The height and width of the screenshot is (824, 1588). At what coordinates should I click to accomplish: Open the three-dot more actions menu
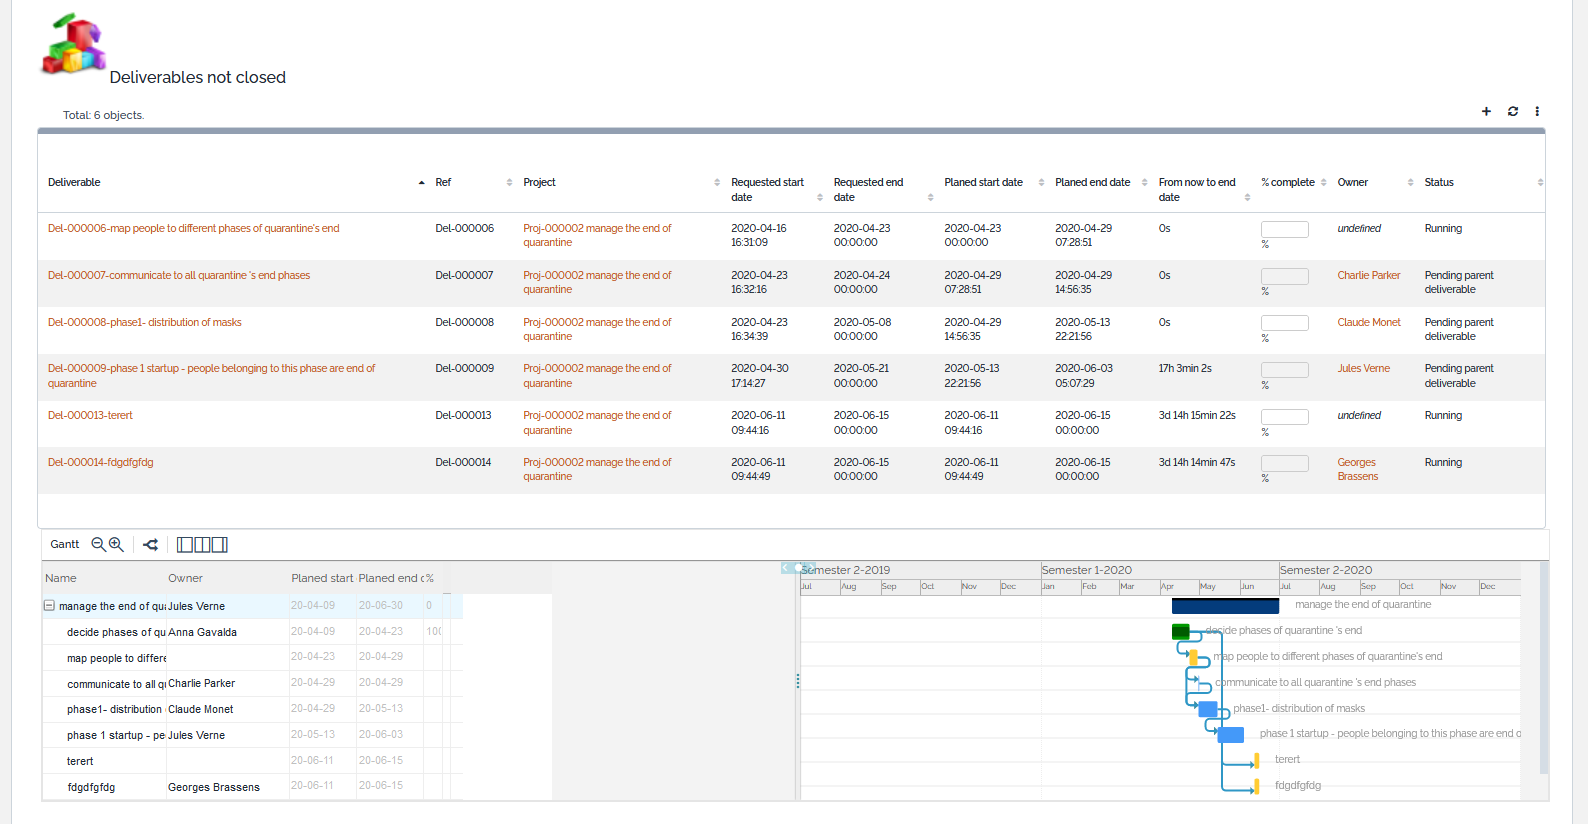point(1537,111)
